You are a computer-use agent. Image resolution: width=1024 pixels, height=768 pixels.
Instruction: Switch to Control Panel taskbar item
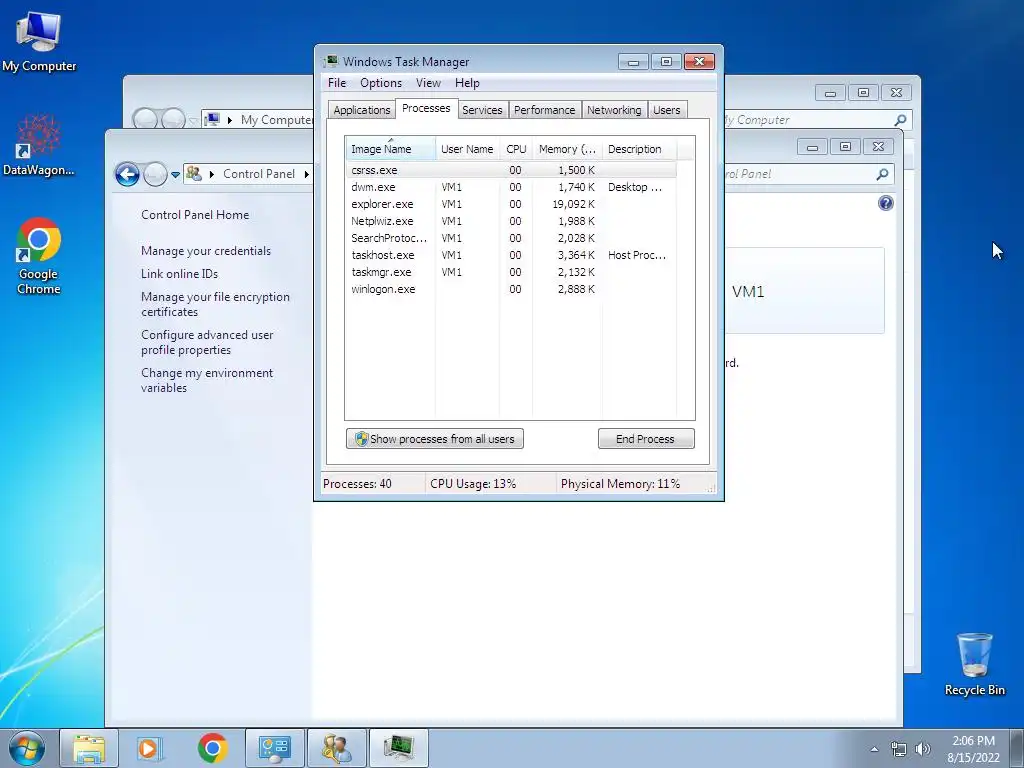pos(274,748)
